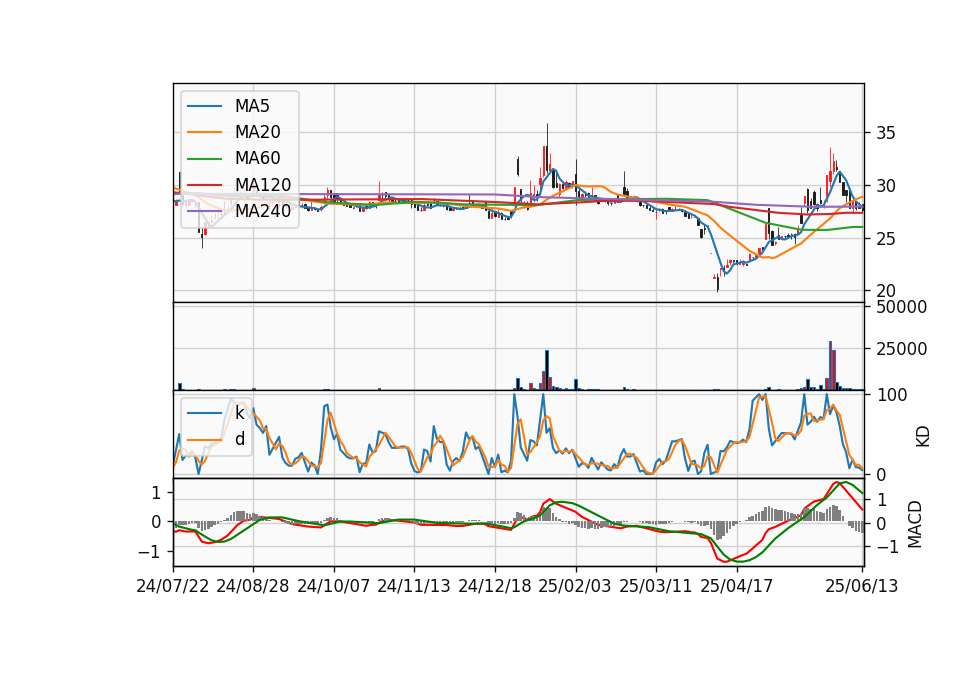The width and height of the screenshot is (960, 690).
Task: Click the KD vertical axis title
Action: pos(922,437)
